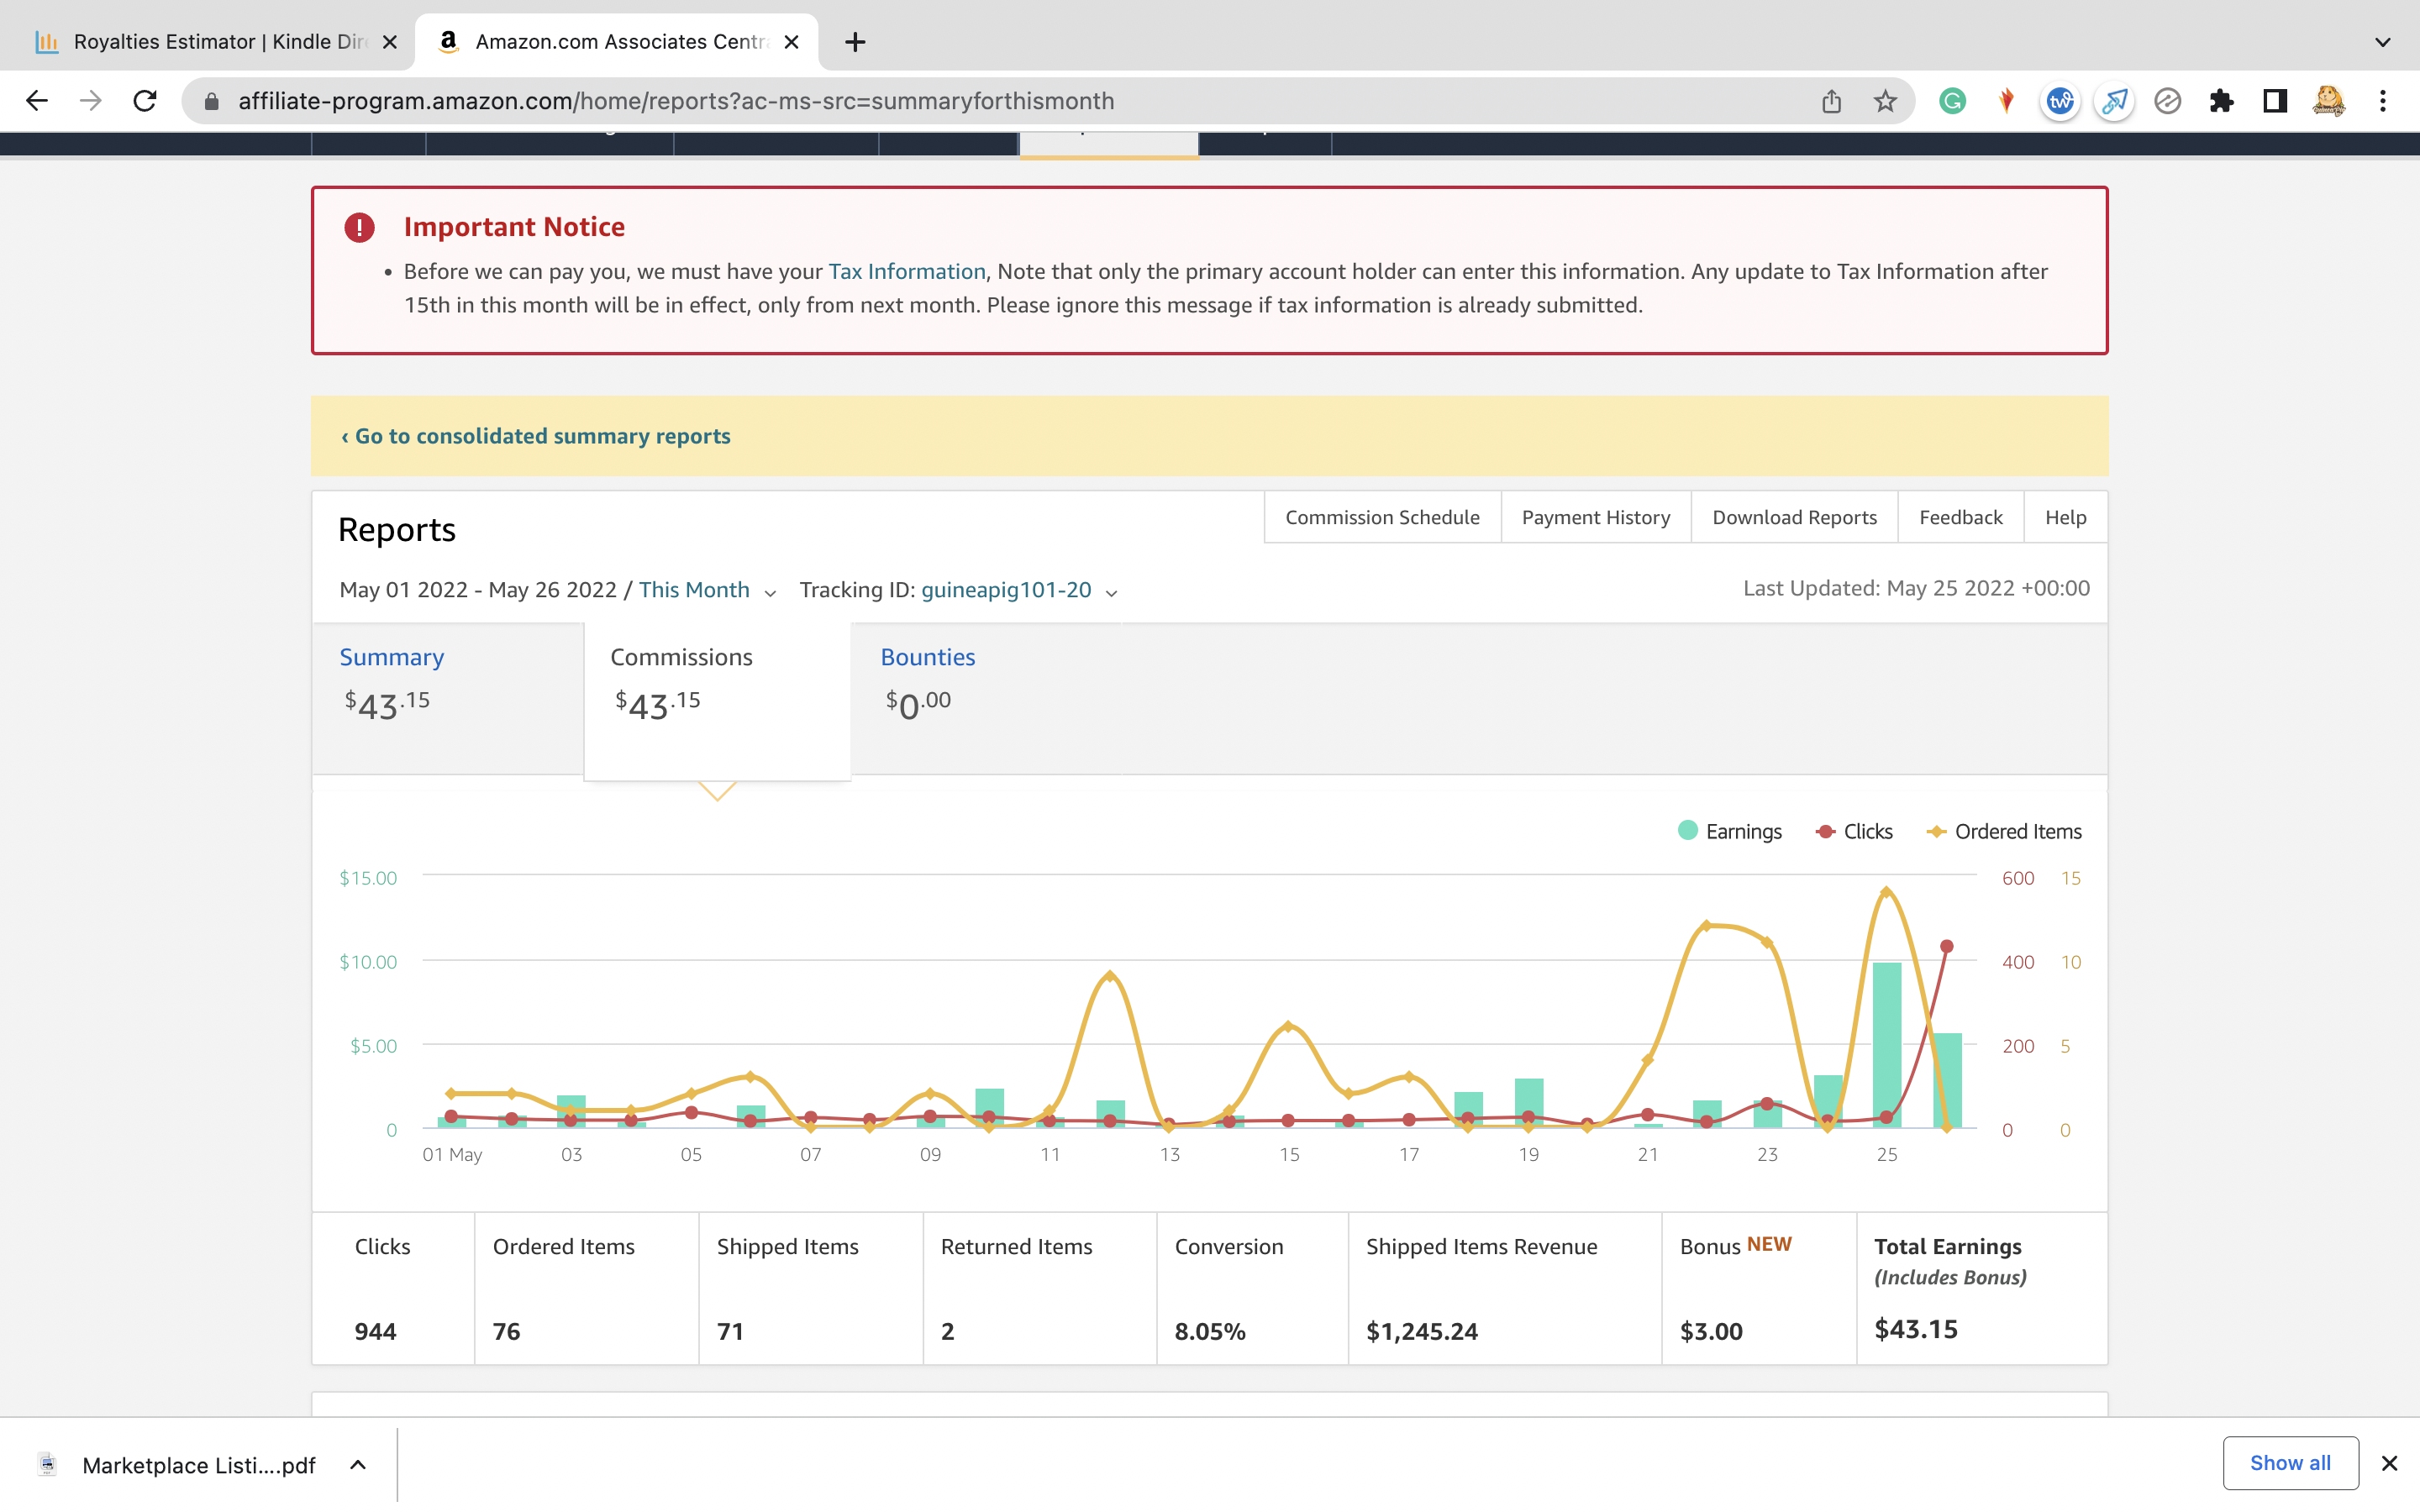This screenshot has width=2420, height=1512.
Task: Open Payment History
Action: (1596, 517)
